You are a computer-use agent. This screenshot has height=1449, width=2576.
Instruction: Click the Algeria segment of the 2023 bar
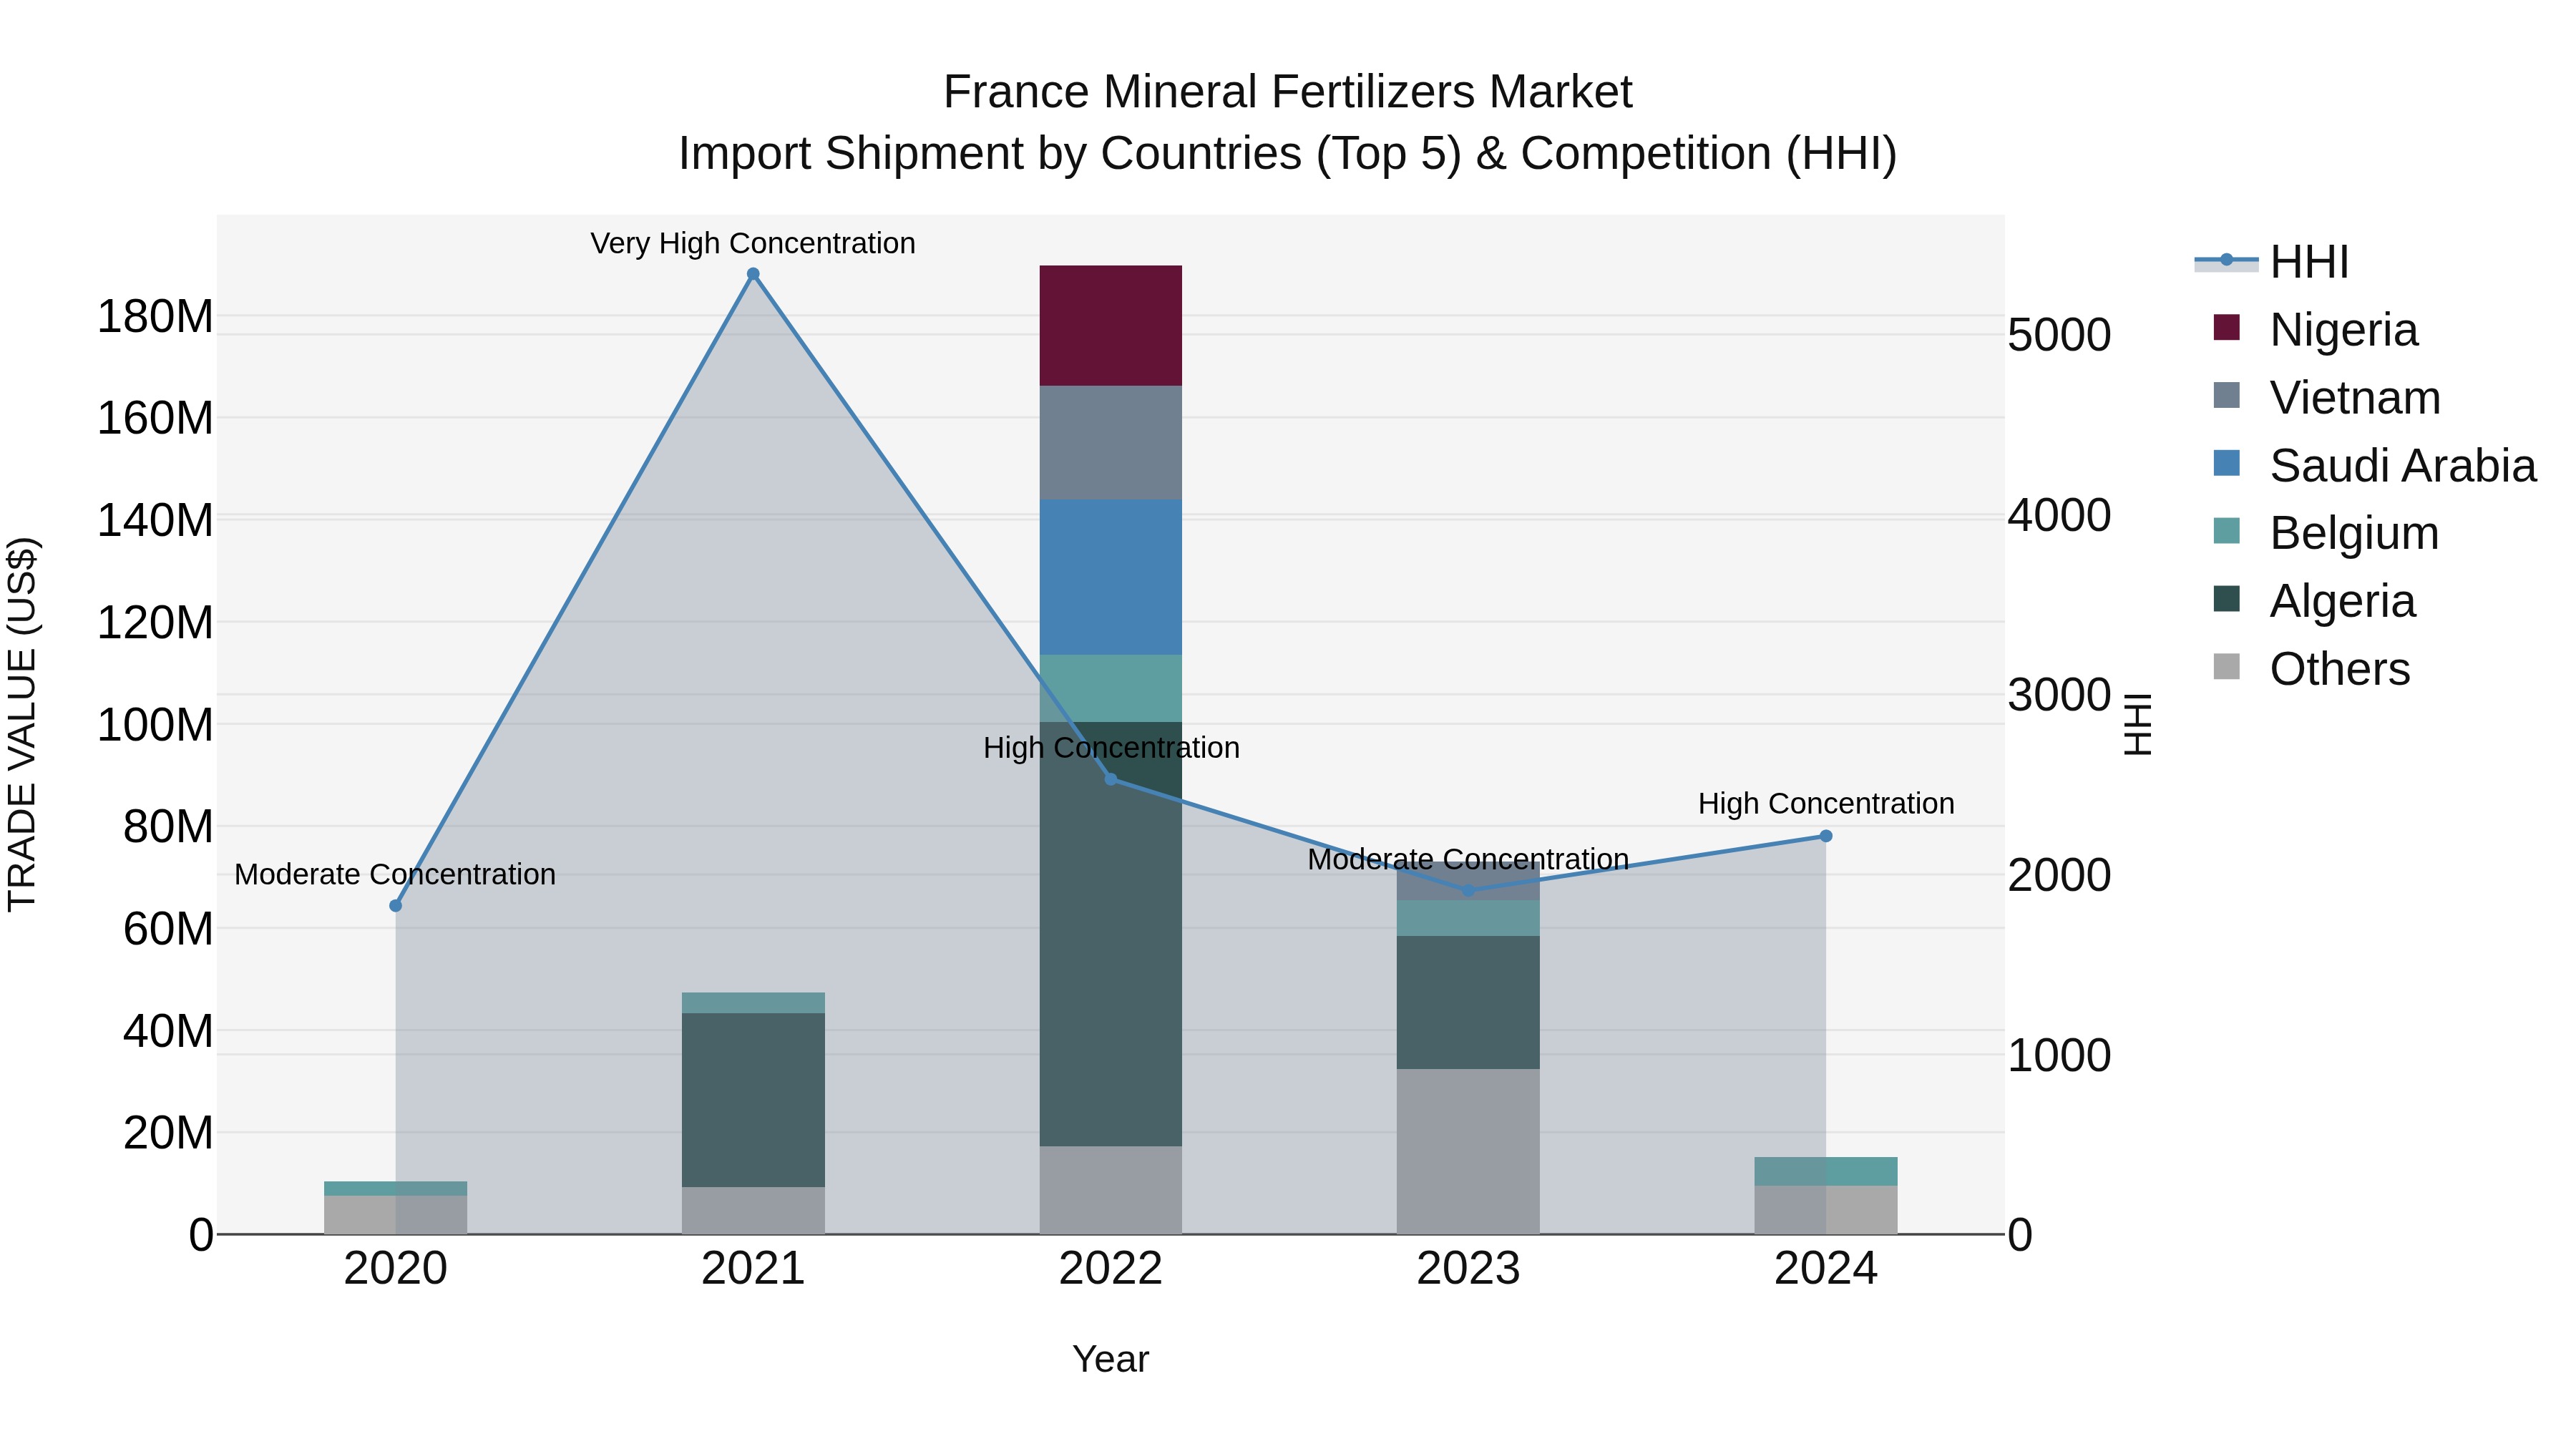click(x=1468, y=1002)
